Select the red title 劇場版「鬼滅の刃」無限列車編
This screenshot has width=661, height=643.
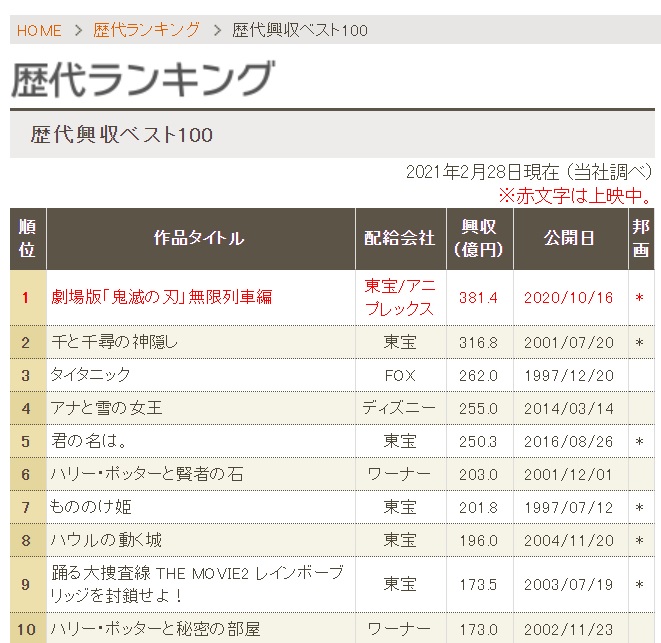click(161, 297)
